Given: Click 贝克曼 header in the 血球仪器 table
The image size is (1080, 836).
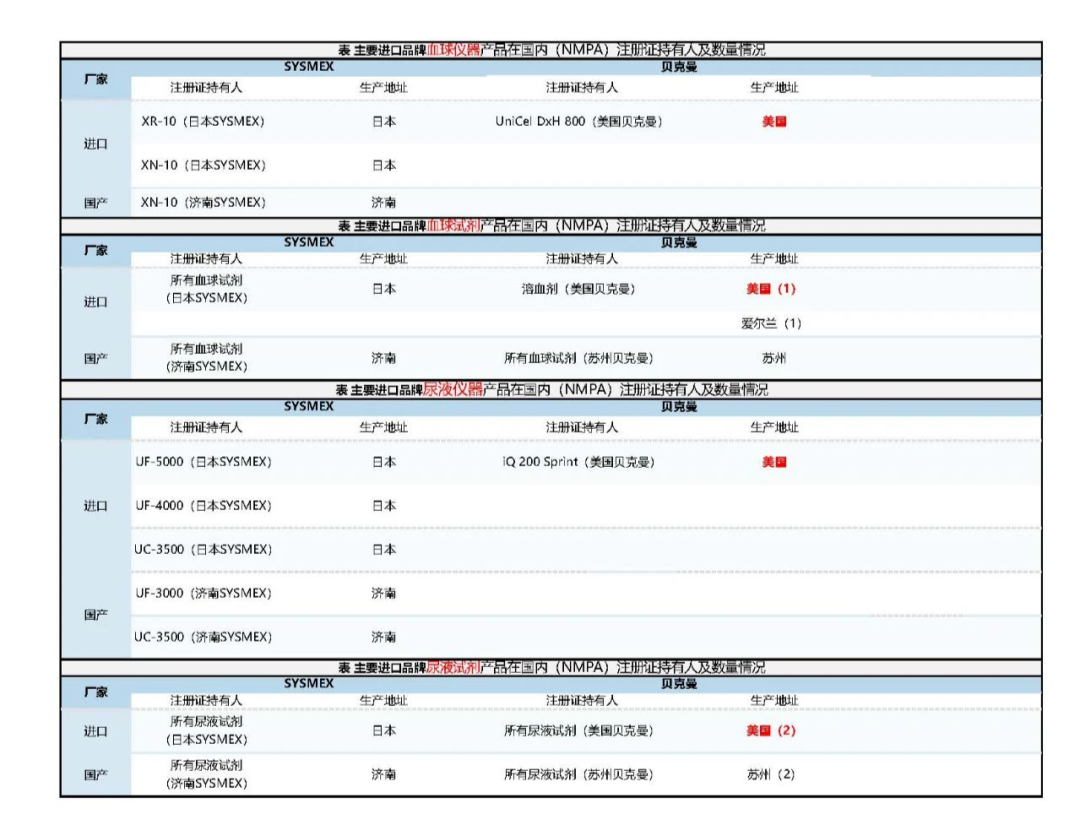Looking at the screenshot, I should [x=679, y=67].
